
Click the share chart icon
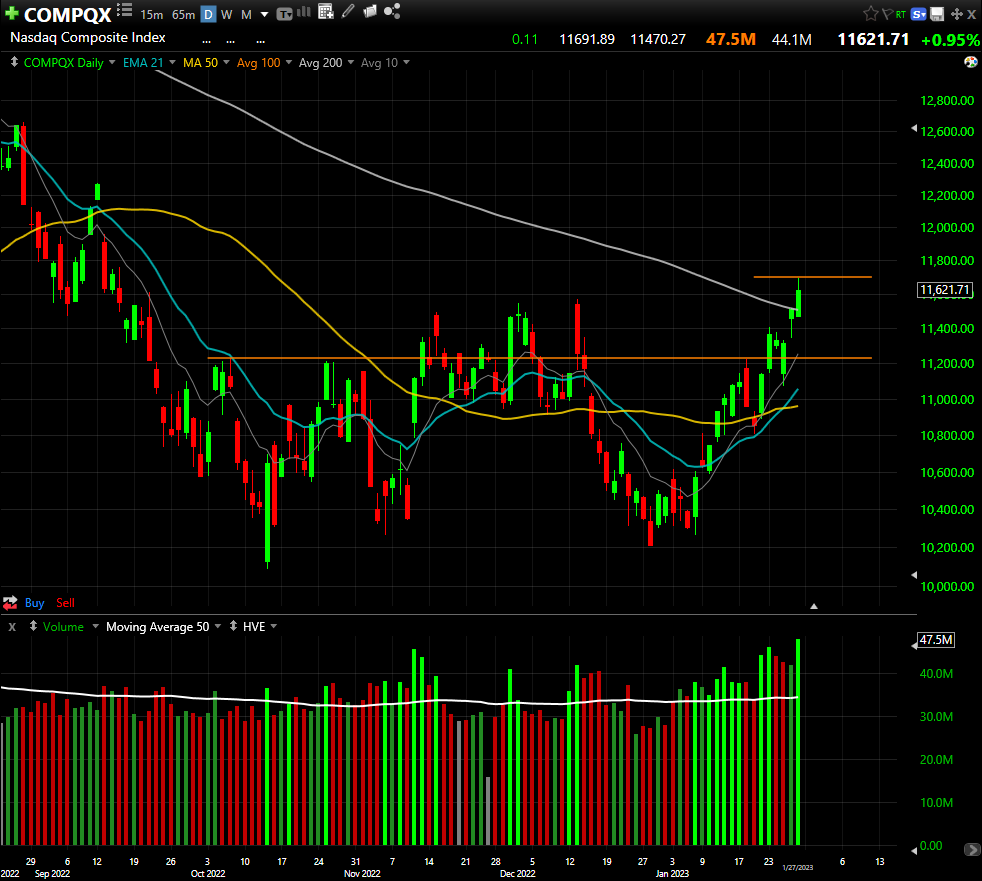(x=392, y=11)
